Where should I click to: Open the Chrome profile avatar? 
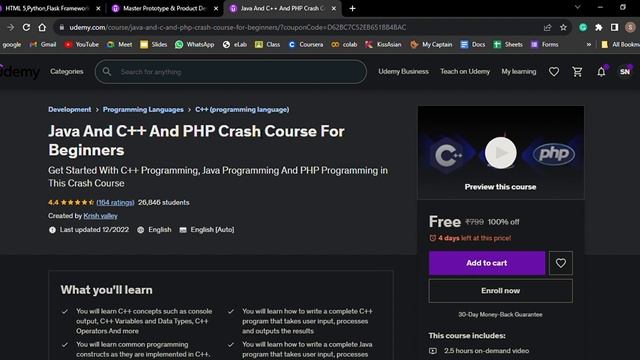click(630, 27)
